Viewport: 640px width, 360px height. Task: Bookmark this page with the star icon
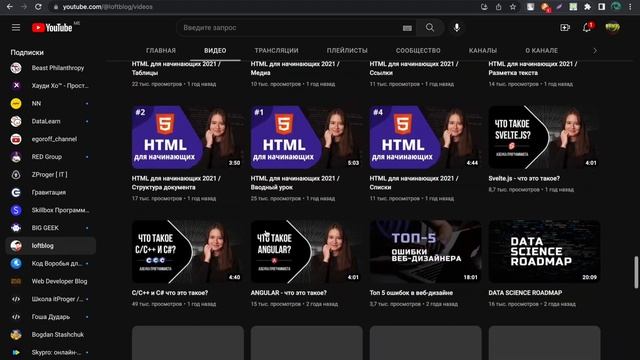click(513, 7)
